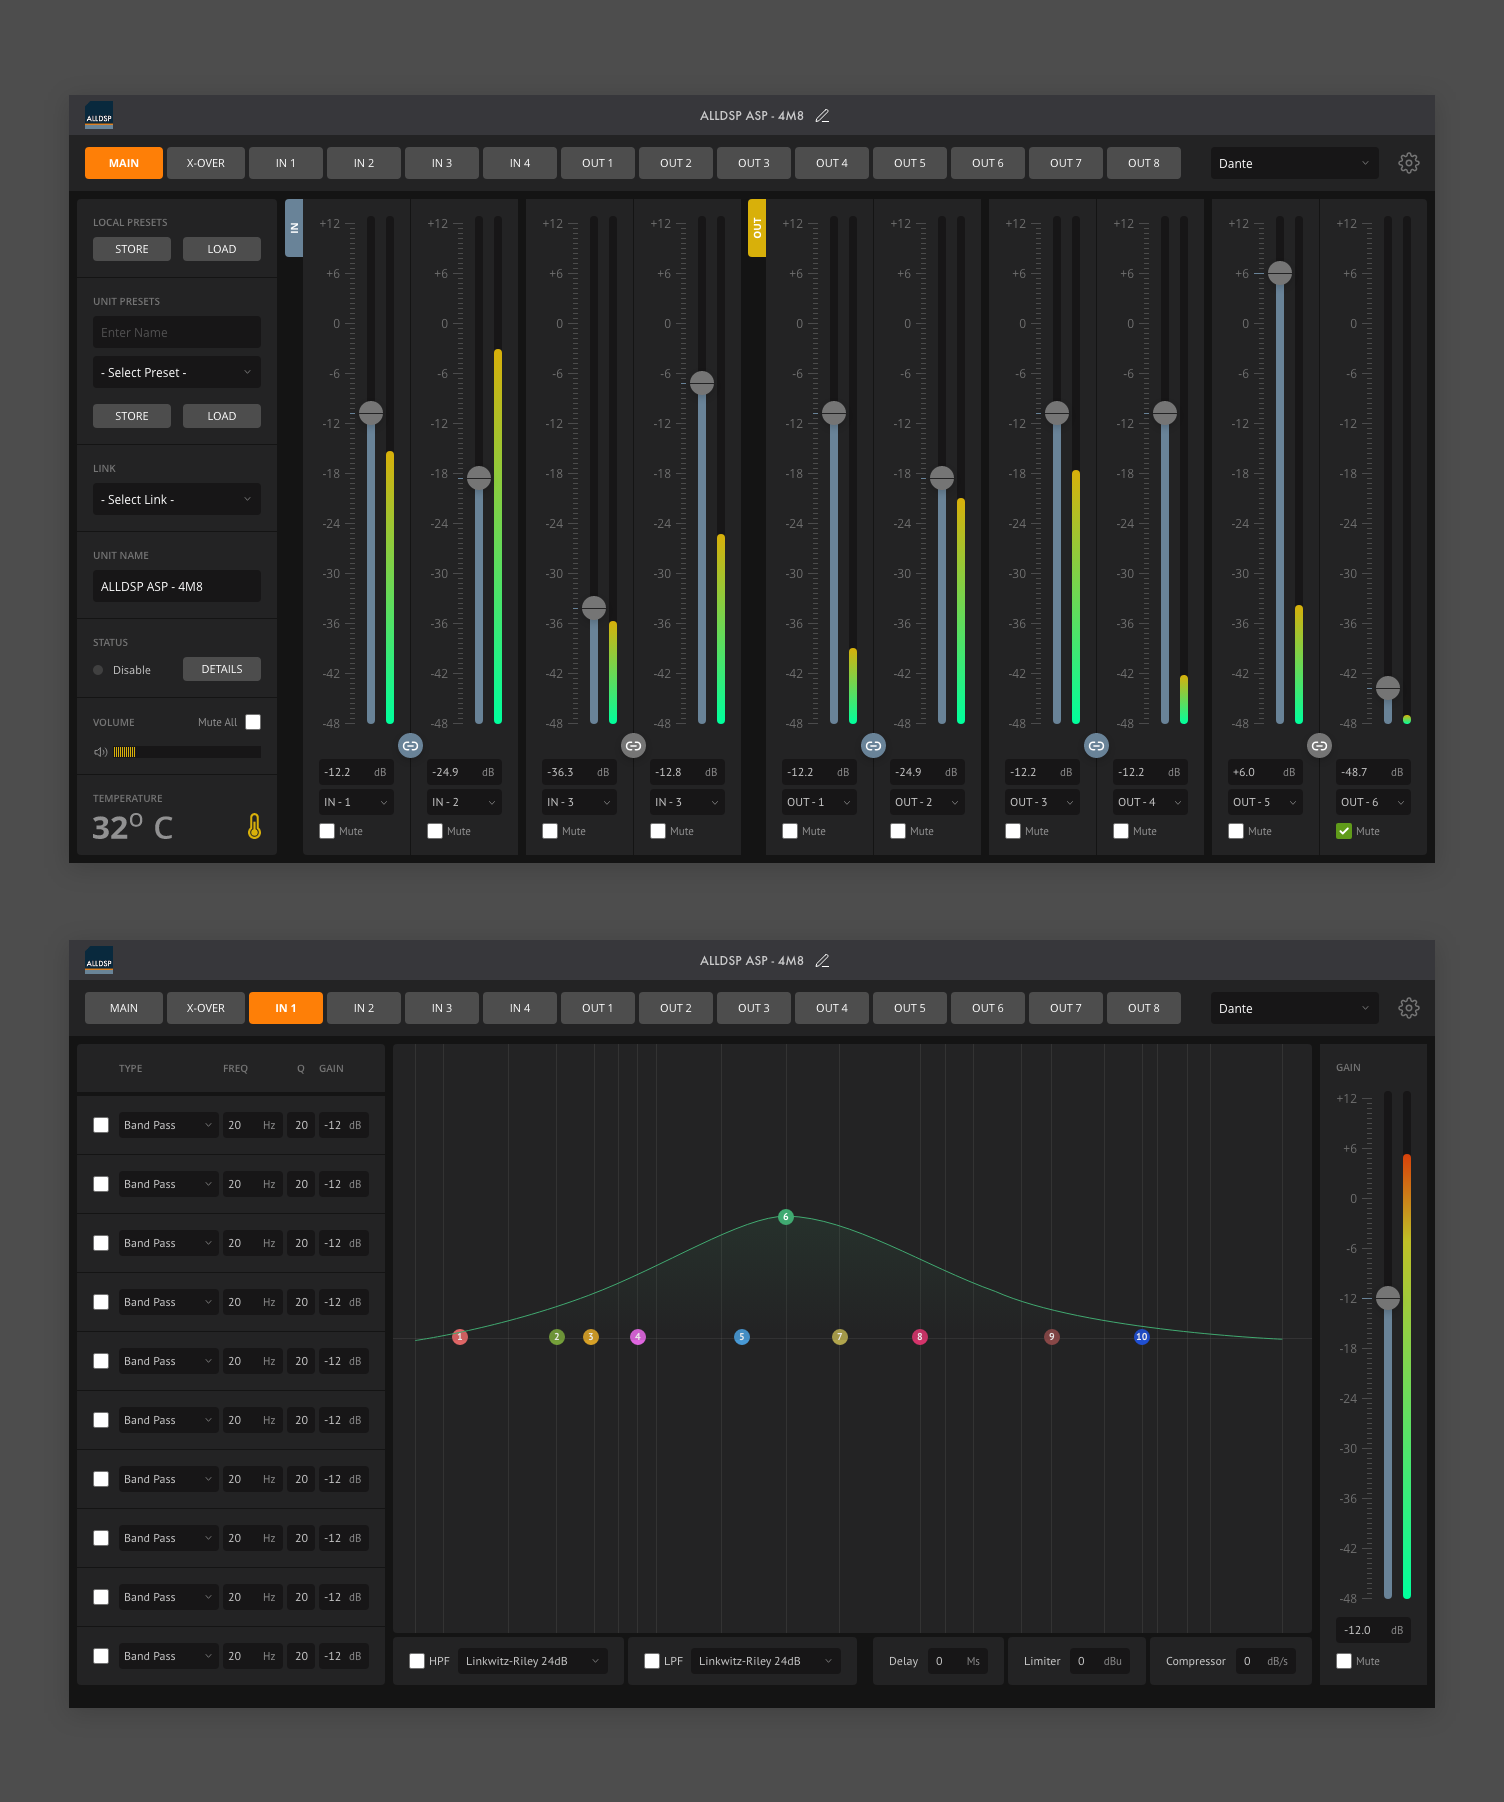1504x1802 pixels.
Task: Switch to the OUT 3 tab in the mixer window
Action: click(753, 163)
